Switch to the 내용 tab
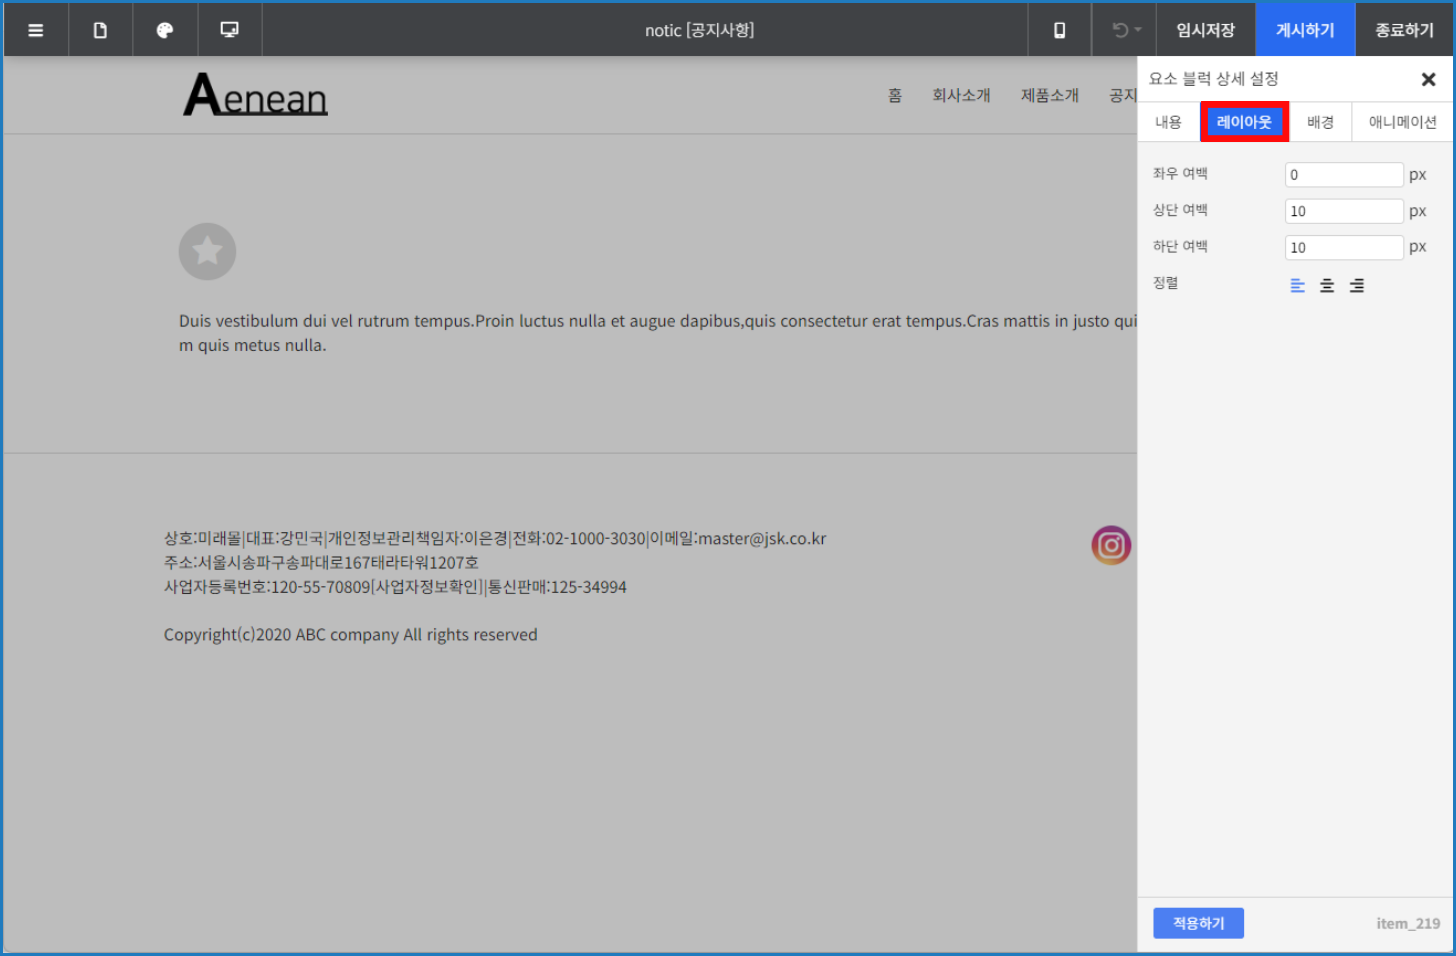Image resolution: width=1456 pixels, height=956 pixels. (x=1168, y=122)
